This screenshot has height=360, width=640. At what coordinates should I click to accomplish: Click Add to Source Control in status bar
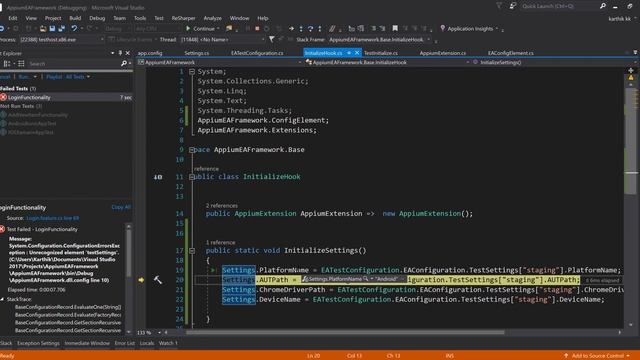point(598,356)
